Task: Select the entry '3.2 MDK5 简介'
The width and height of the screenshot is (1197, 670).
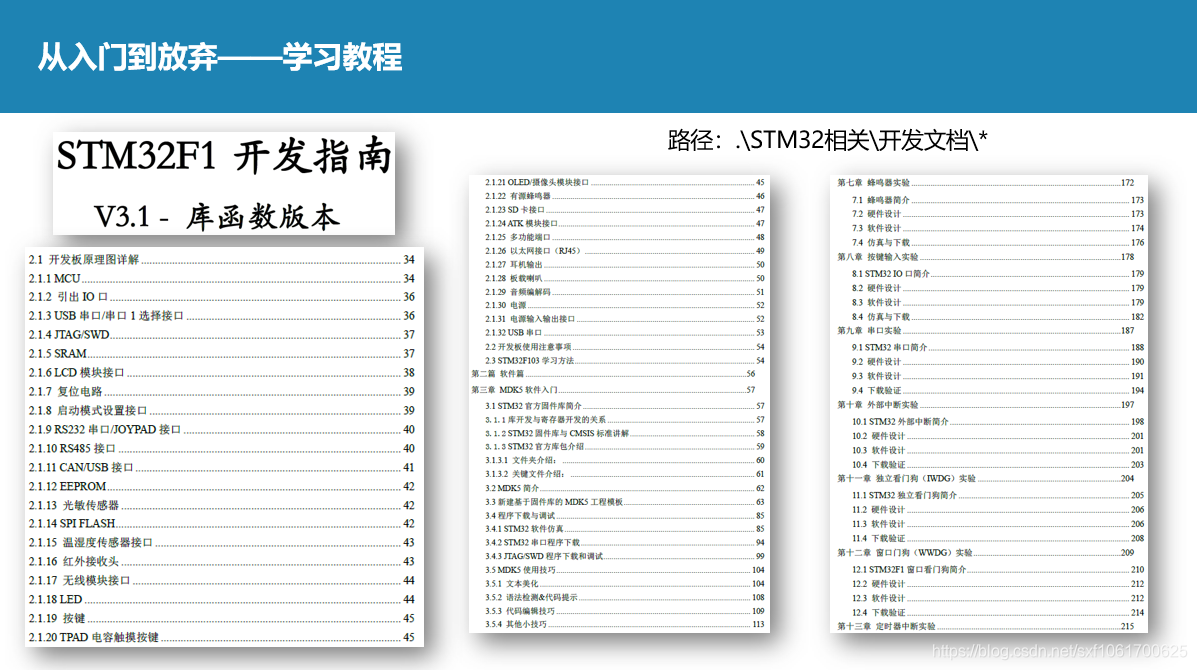Action: (x=624, y=488)
